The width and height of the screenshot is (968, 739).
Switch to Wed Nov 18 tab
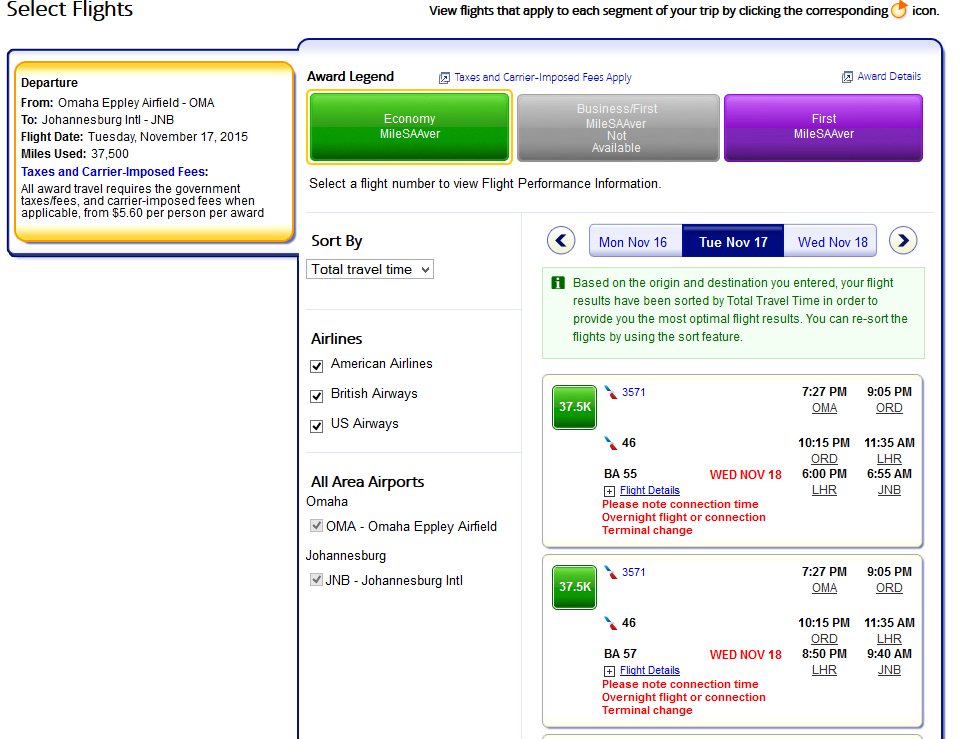(x=832, y=242)
